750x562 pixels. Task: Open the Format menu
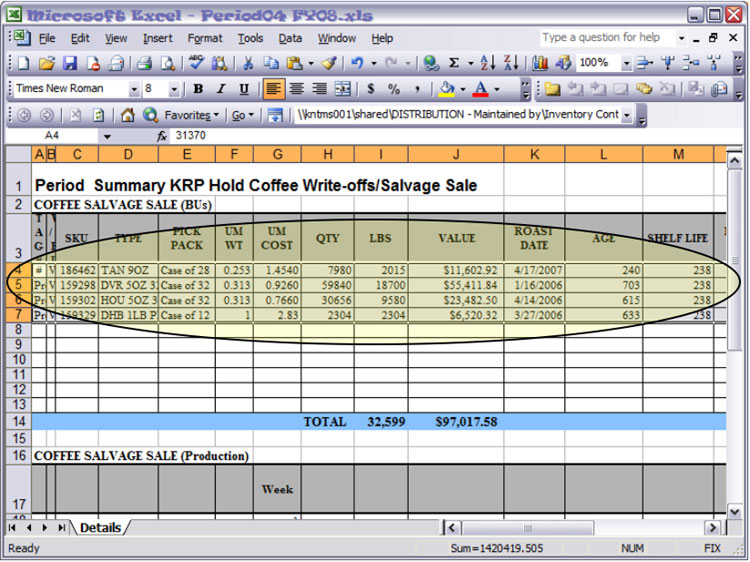point(205,38)
